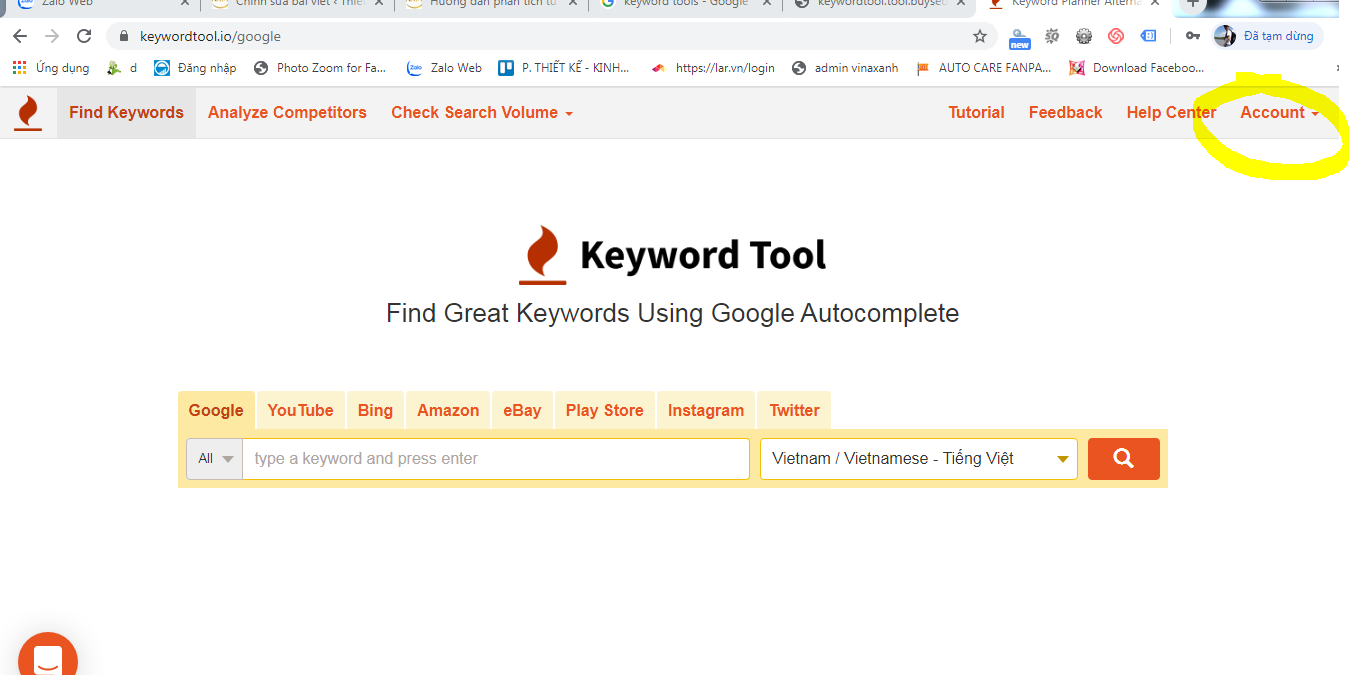Close the Zalo Web browser tab
This screenshot has width=1349, height=675.
[x=184, y=4]
